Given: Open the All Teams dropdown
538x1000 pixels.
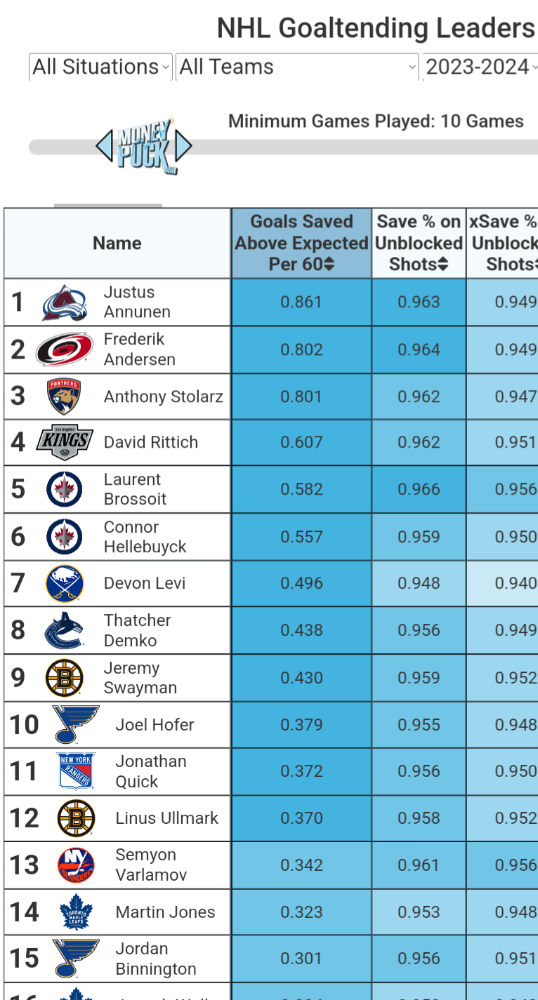Looking at the screenshot, I should 297,67.
